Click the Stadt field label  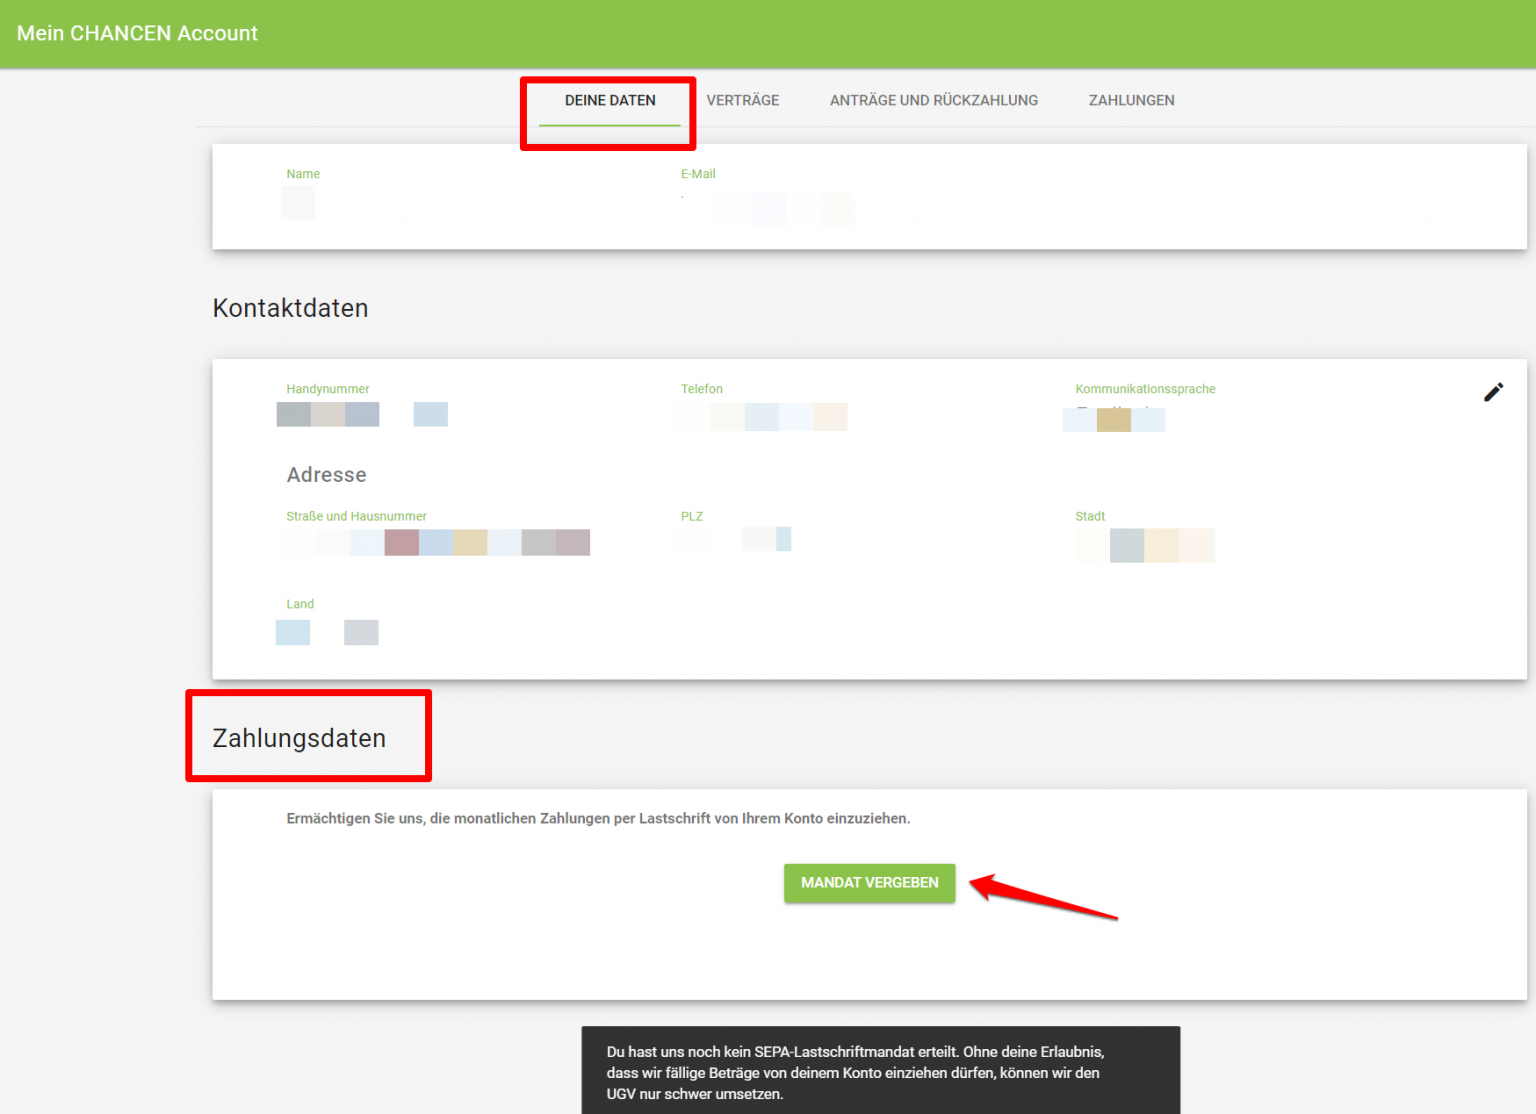[x=1089, y=516]
